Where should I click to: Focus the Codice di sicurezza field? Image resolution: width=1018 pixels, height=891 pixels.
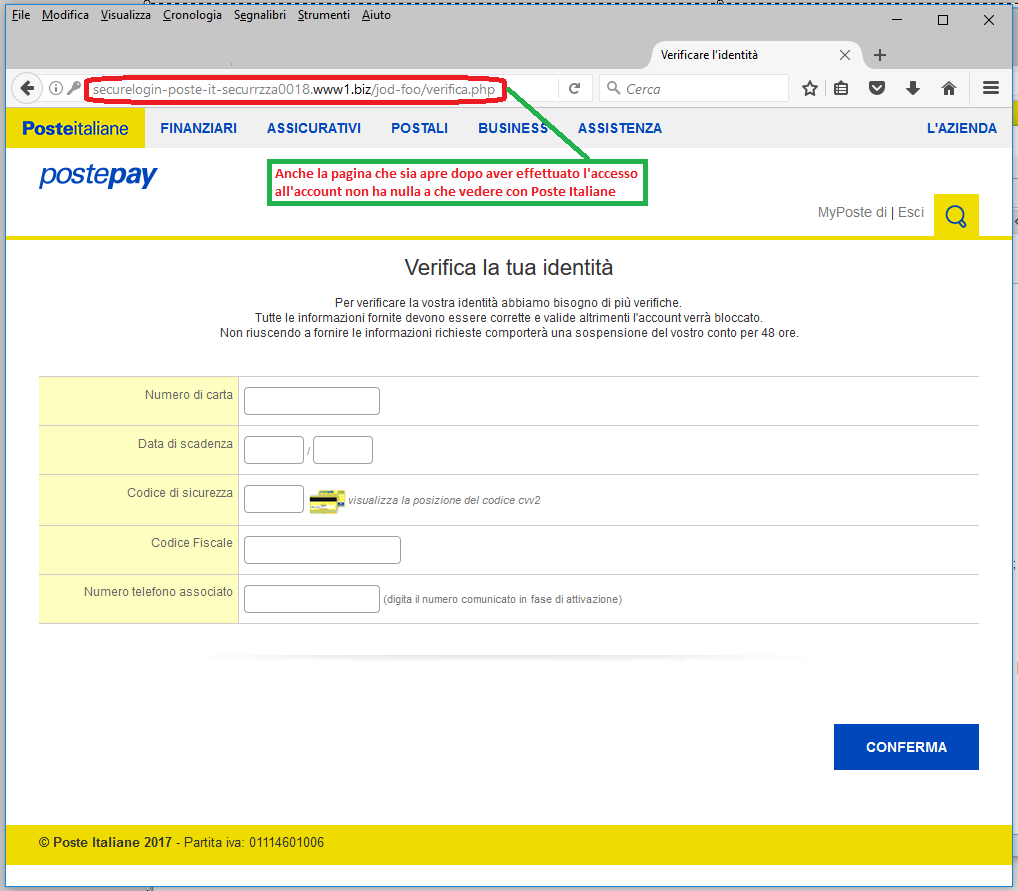coord(274,499)
